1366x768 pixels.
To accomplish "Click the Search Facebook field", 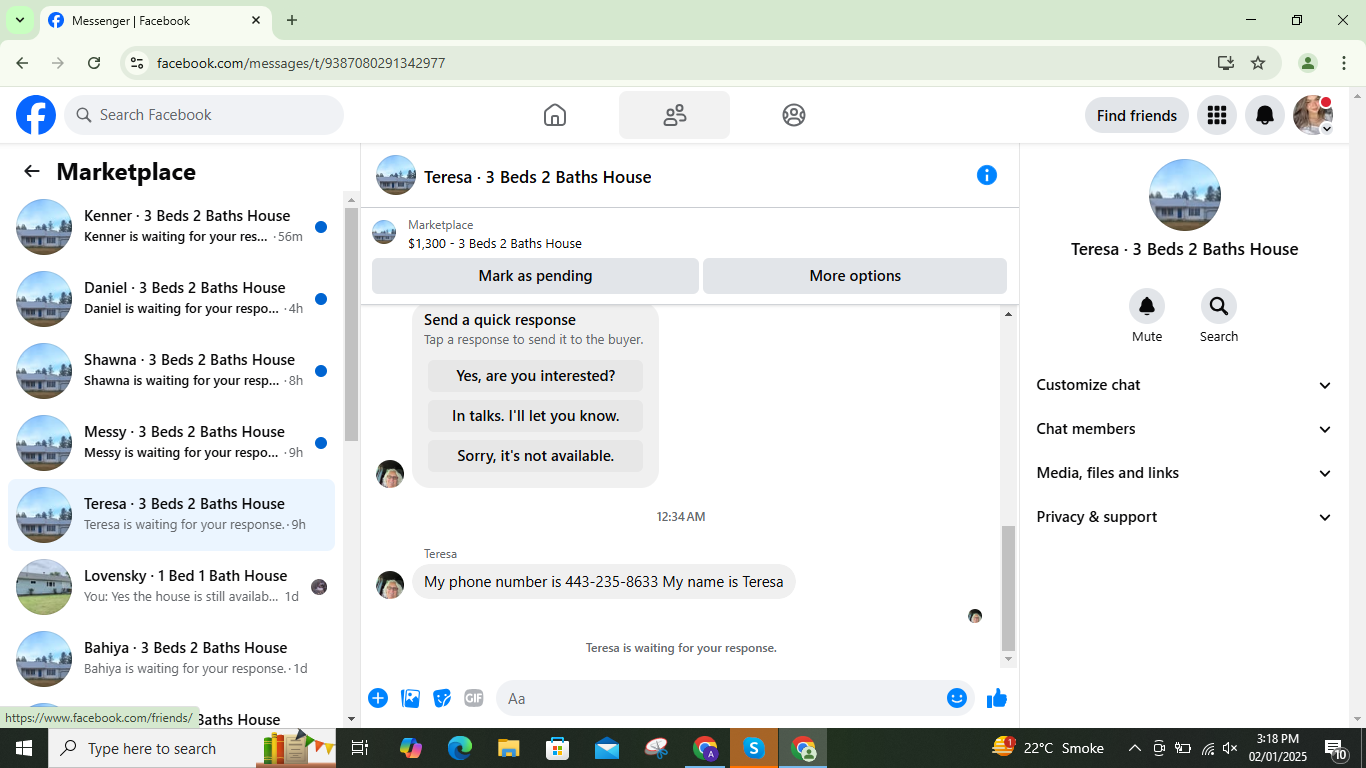I will (x=204, y=115).
